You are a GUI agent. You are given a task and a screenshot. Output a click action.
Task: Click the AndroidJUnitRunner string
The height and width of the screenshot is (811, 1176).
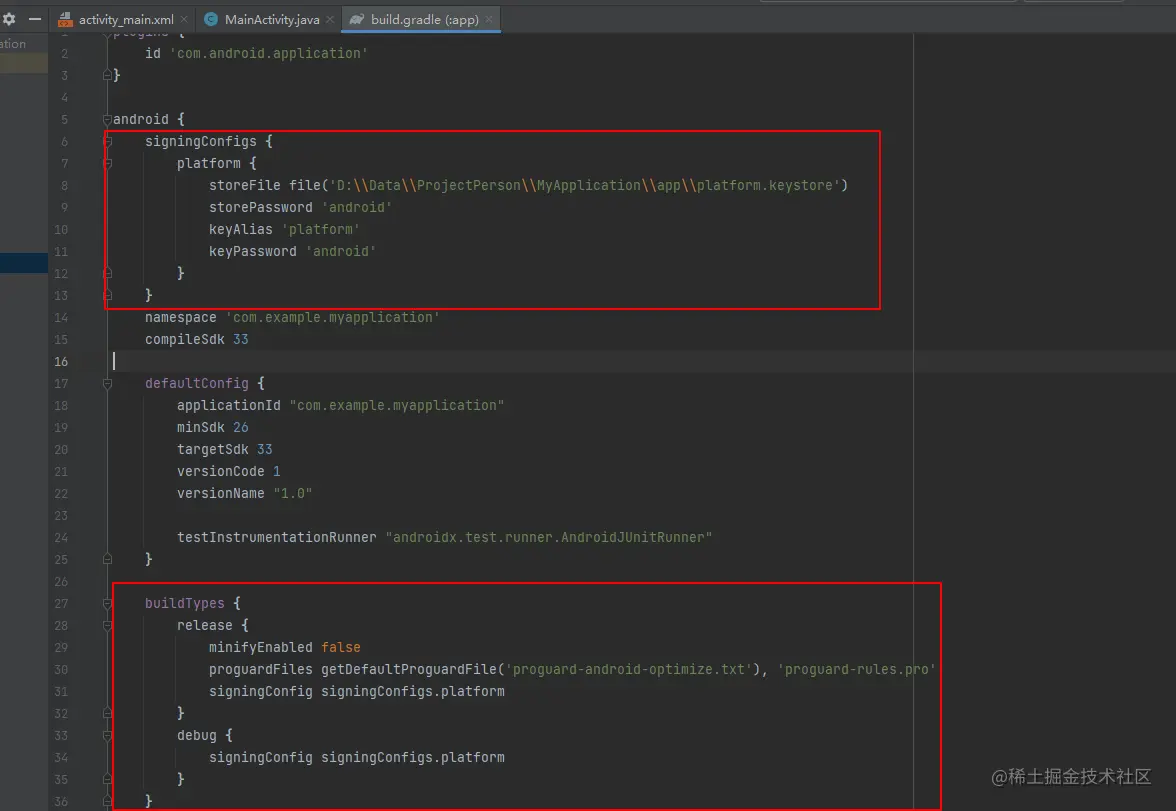[x=548, y=537]
